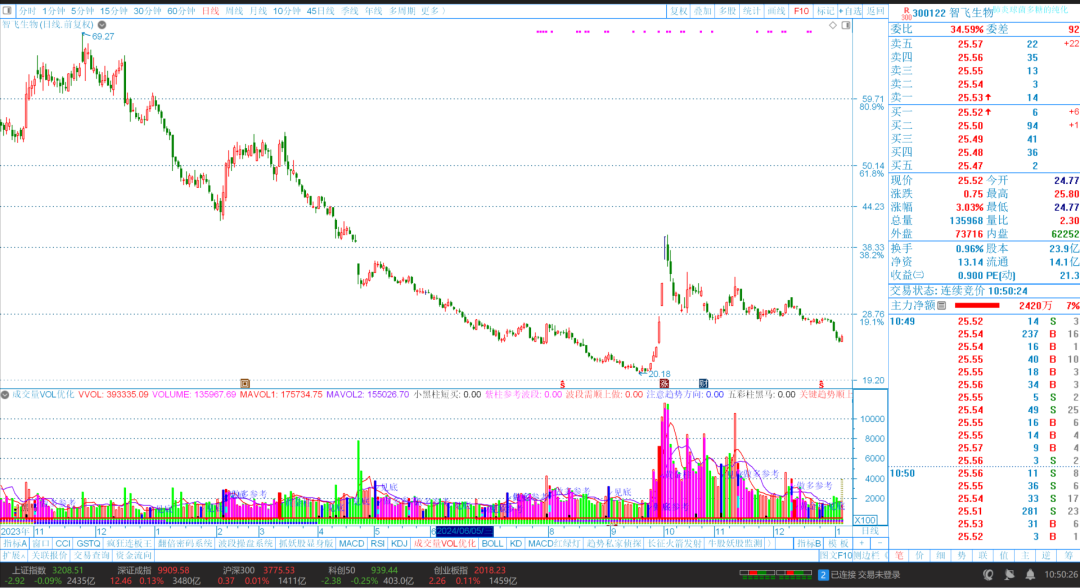Screen dimensions: 1080x588
Task: Add stock with +自选 button
Action: (x=850, y=11)
